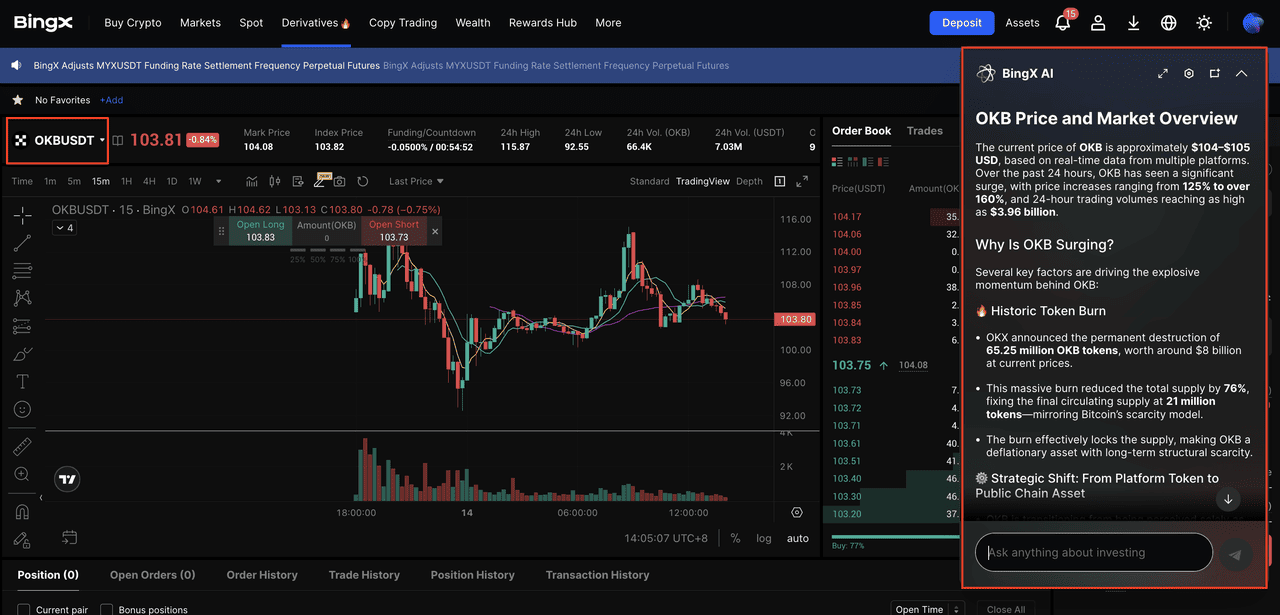Click the download app icon
This screenshot has height=615, width=1280.
tap(1133, 23)
